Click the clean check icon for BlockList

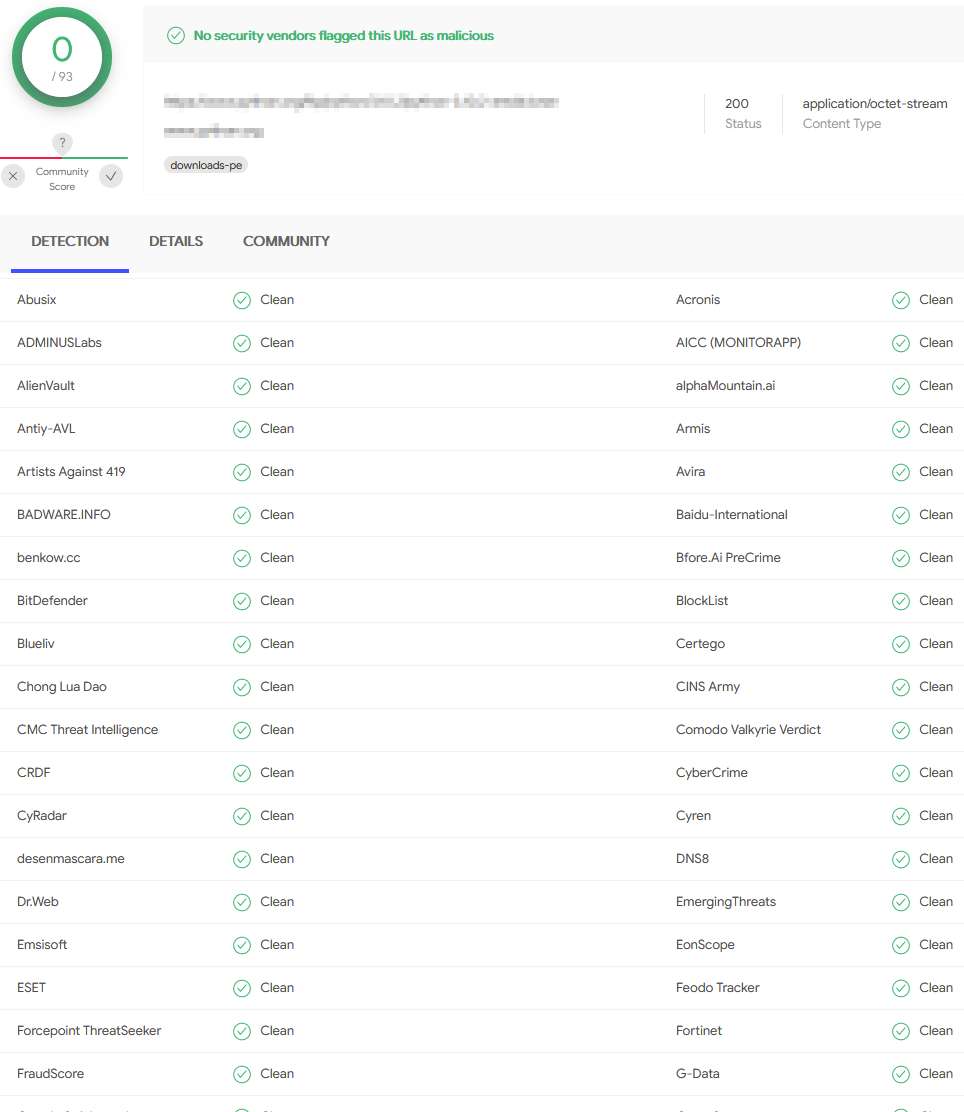click(x=901, y=601)
